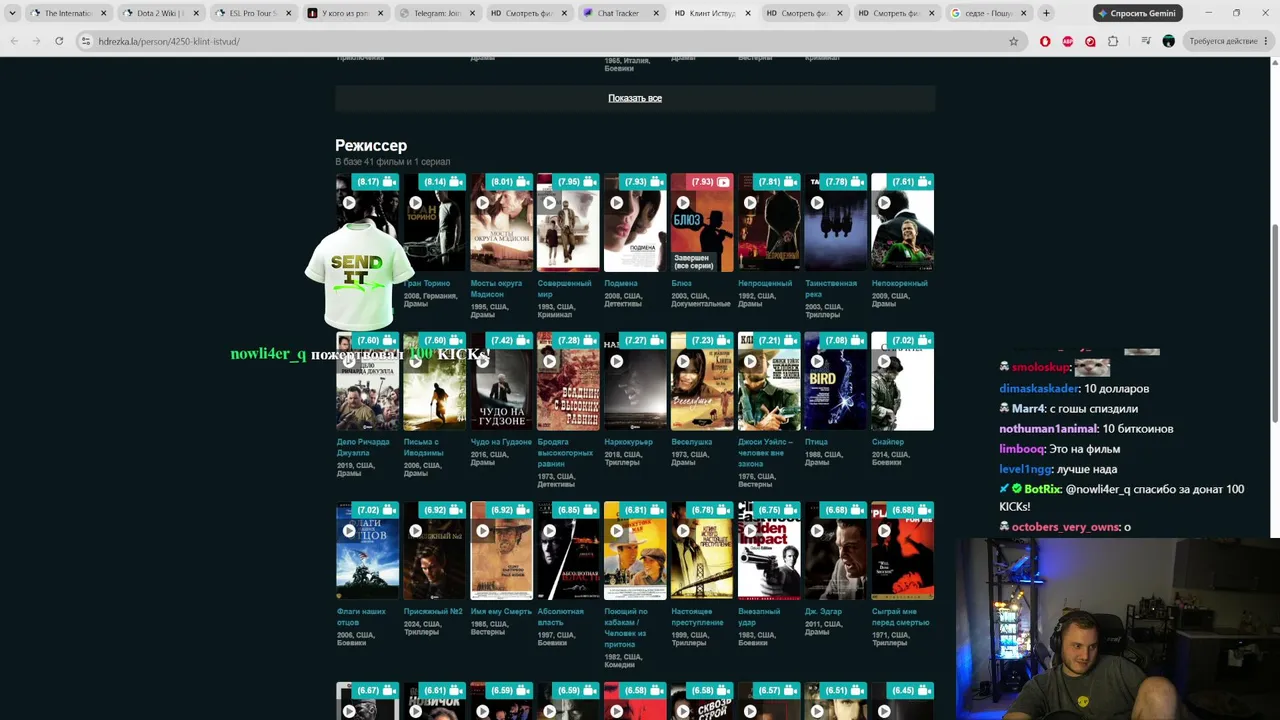Click the play icon on the Подмена poster
The image size is (1280, 720).
[x=617, y=203]
